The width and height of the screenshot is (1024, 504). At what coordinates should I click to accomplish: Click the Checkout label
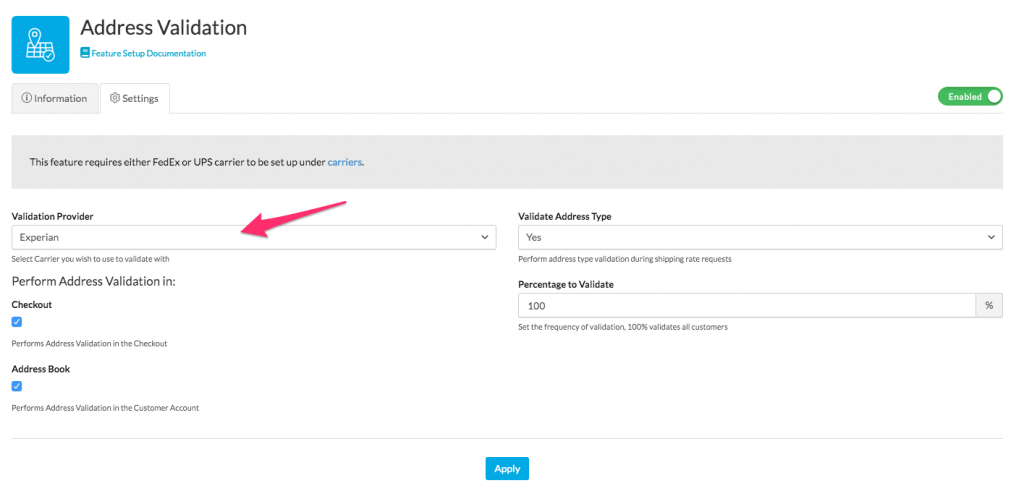pyautogui.click(x=31, y=305)
